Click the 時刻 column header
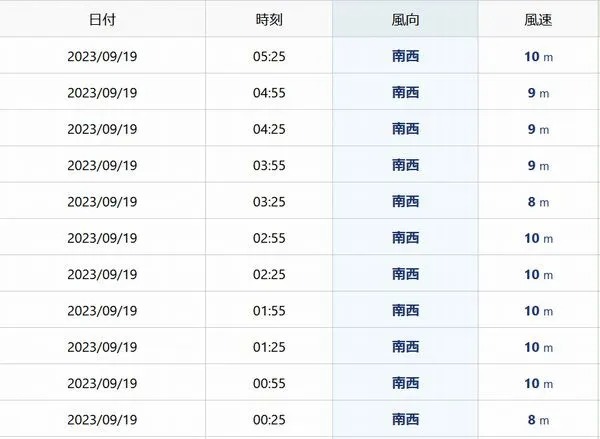 [270, 20]
